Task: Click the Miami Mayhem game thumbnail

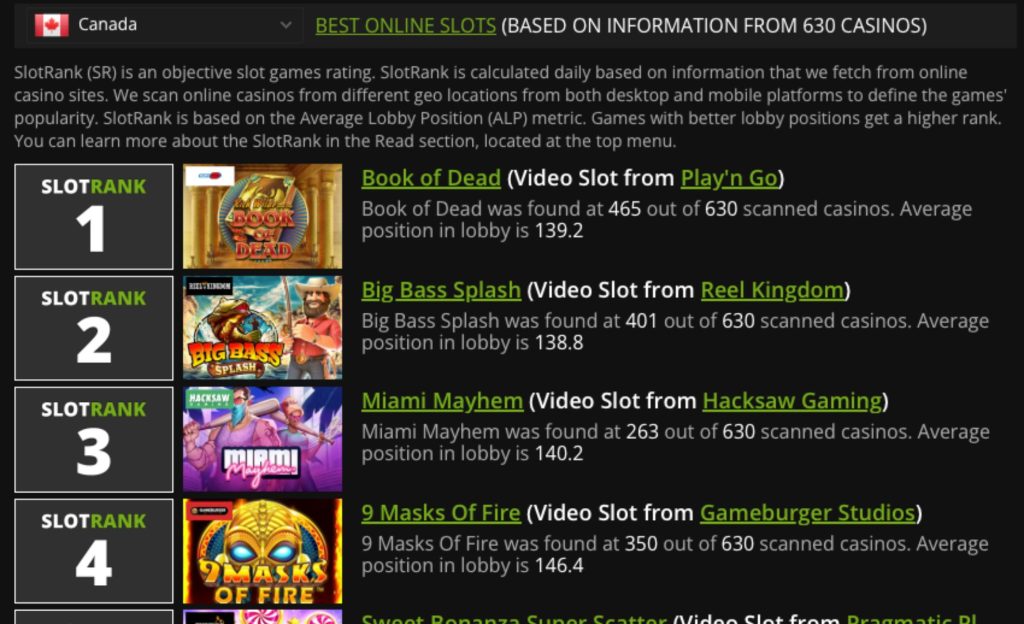Action: [x=263, y=439]
